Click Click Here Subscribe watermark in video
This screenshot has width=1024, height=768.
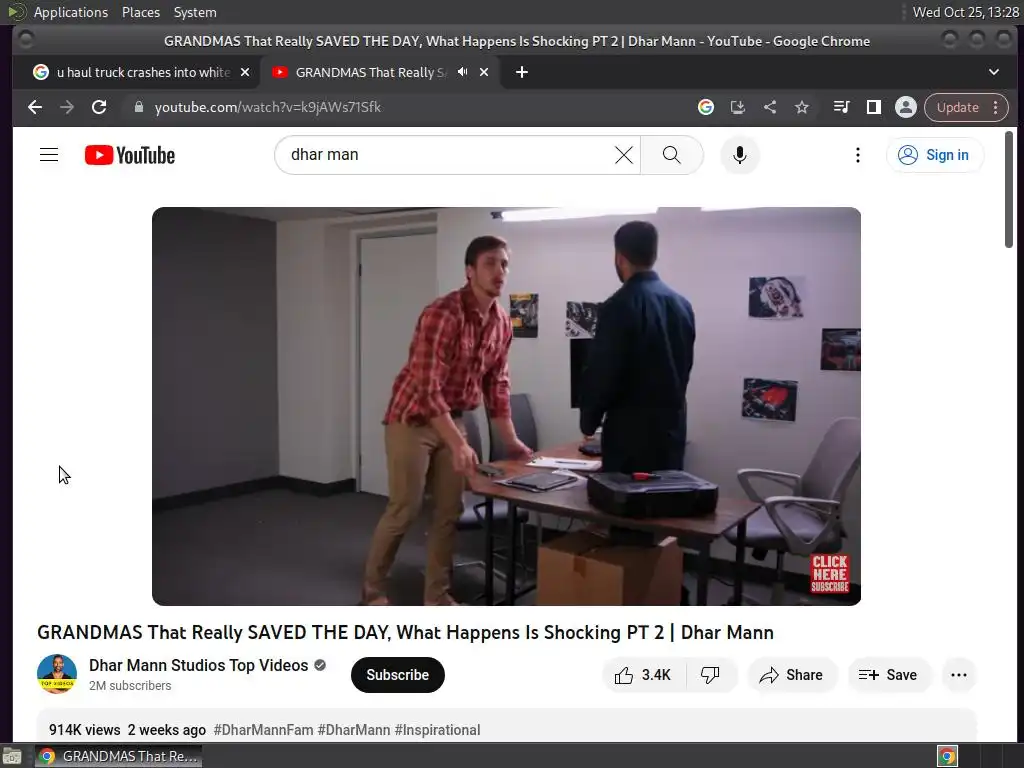(829, 573)
